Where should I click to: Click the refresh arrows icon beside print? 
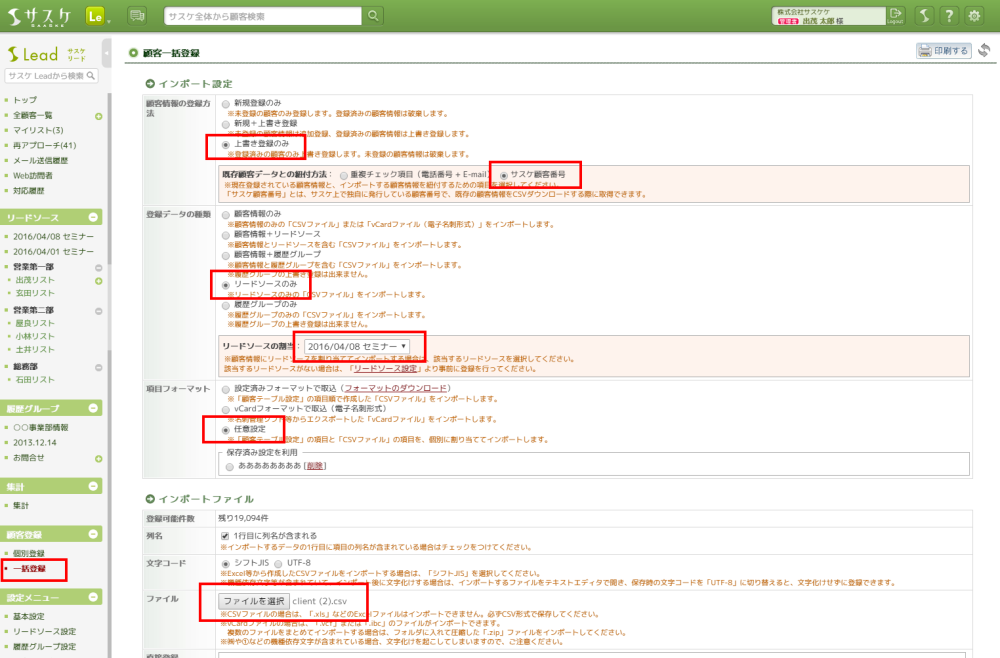pyautogui.click(x=985, y=51)
